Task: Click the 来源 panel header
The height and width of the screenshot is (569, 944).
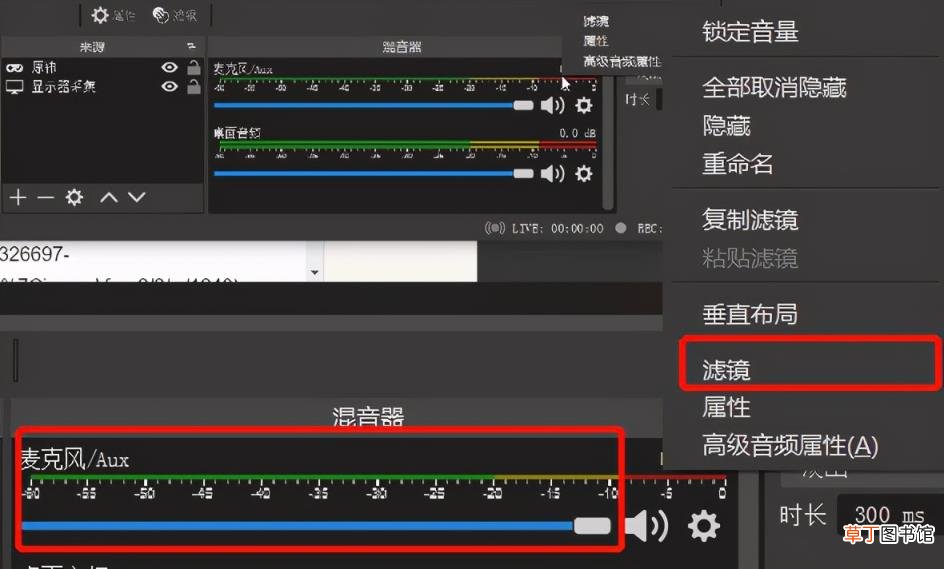Action: 92,47
